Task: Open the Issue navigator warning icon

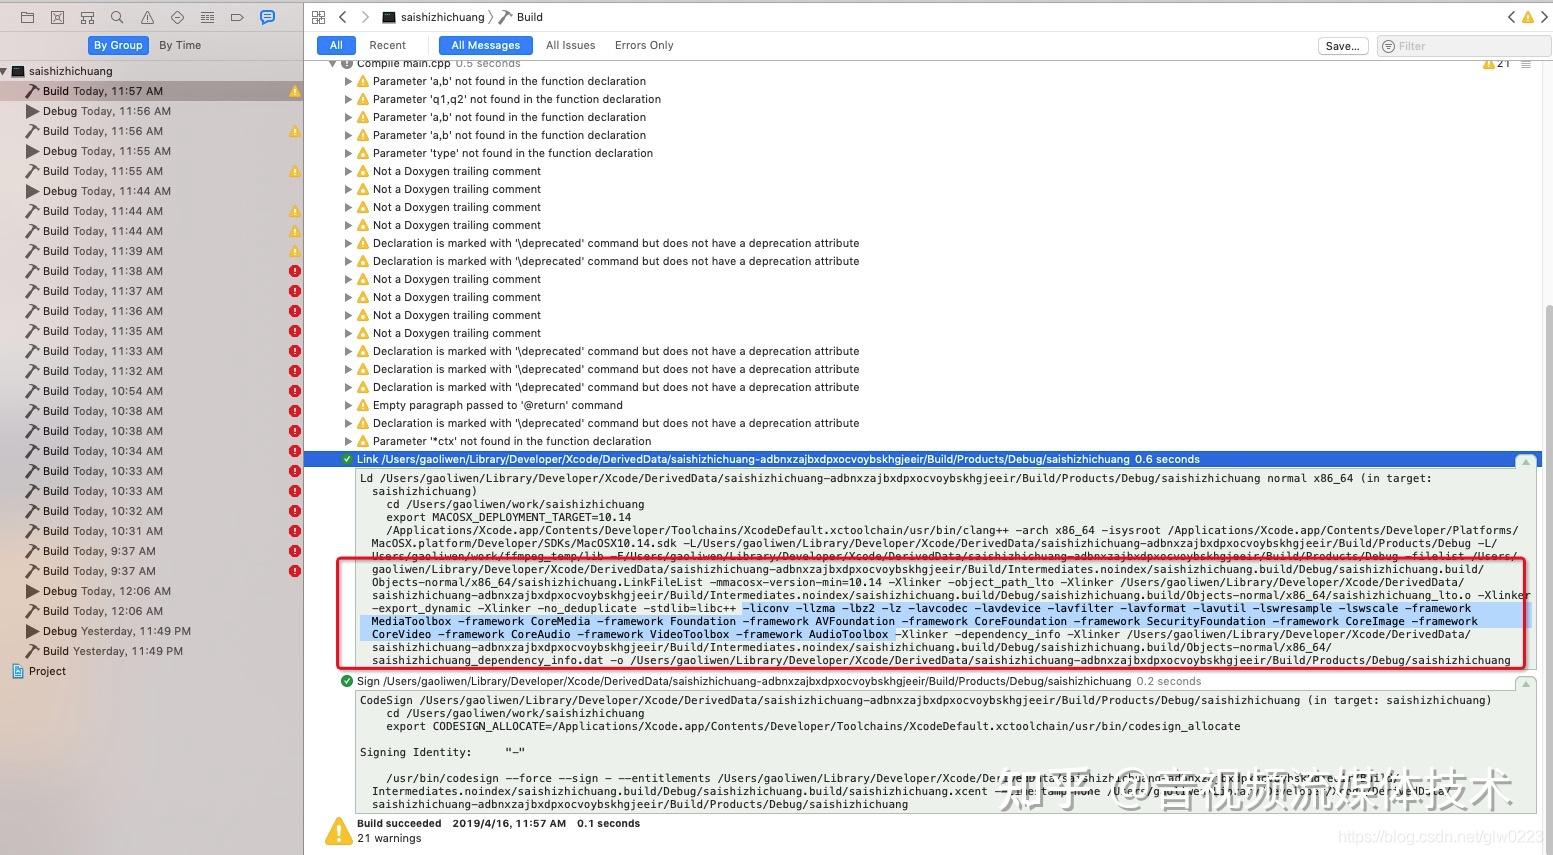Action: click(147, 17)
